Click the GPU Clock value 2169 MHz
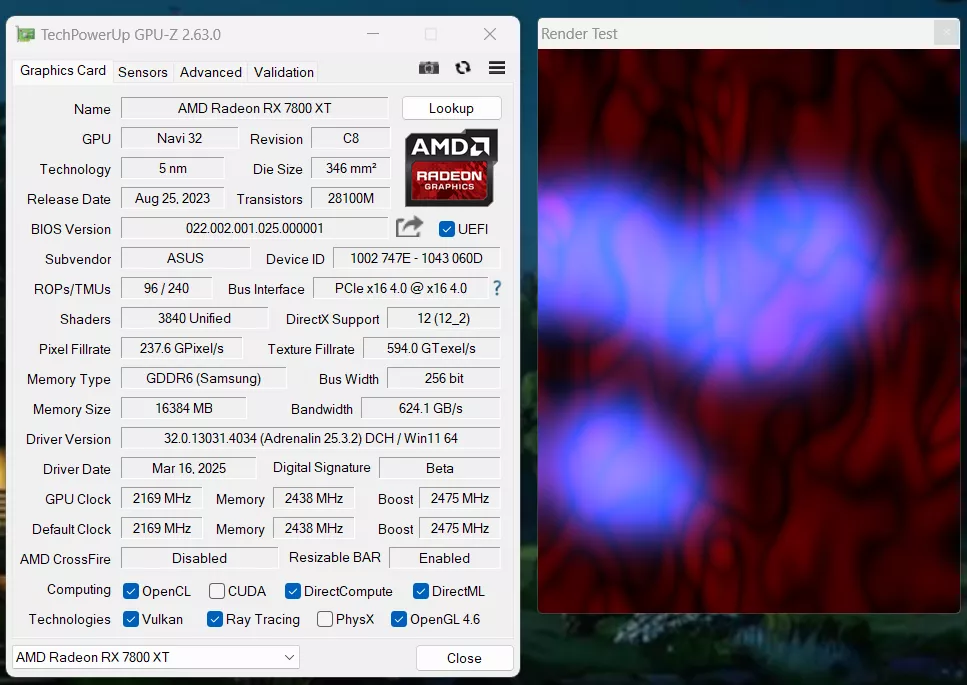This screenshot has width=967, height=685. pos(162,498)
